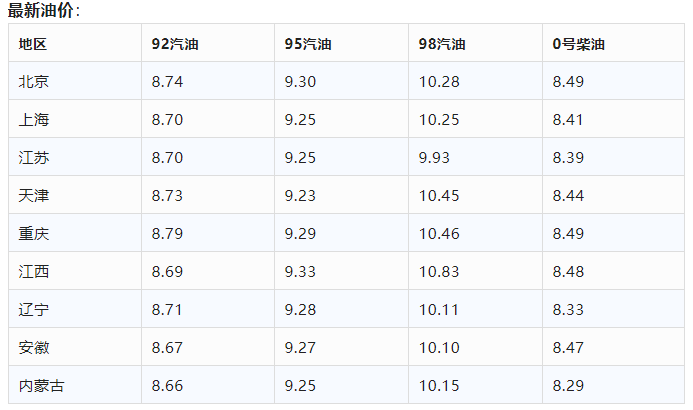Click the 内蒙古 region cell
The height and width of the screenshot is (410, 693).
pyautogui.click(x=41, y=386)
